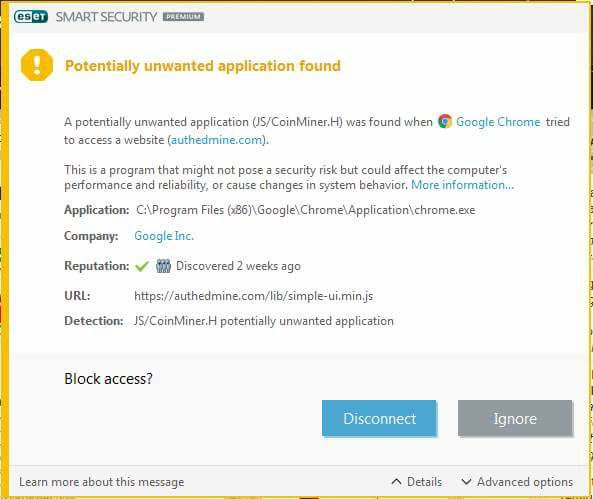Click the Google Chrome browser icon

pyautogui.click(x=445, y=121)
